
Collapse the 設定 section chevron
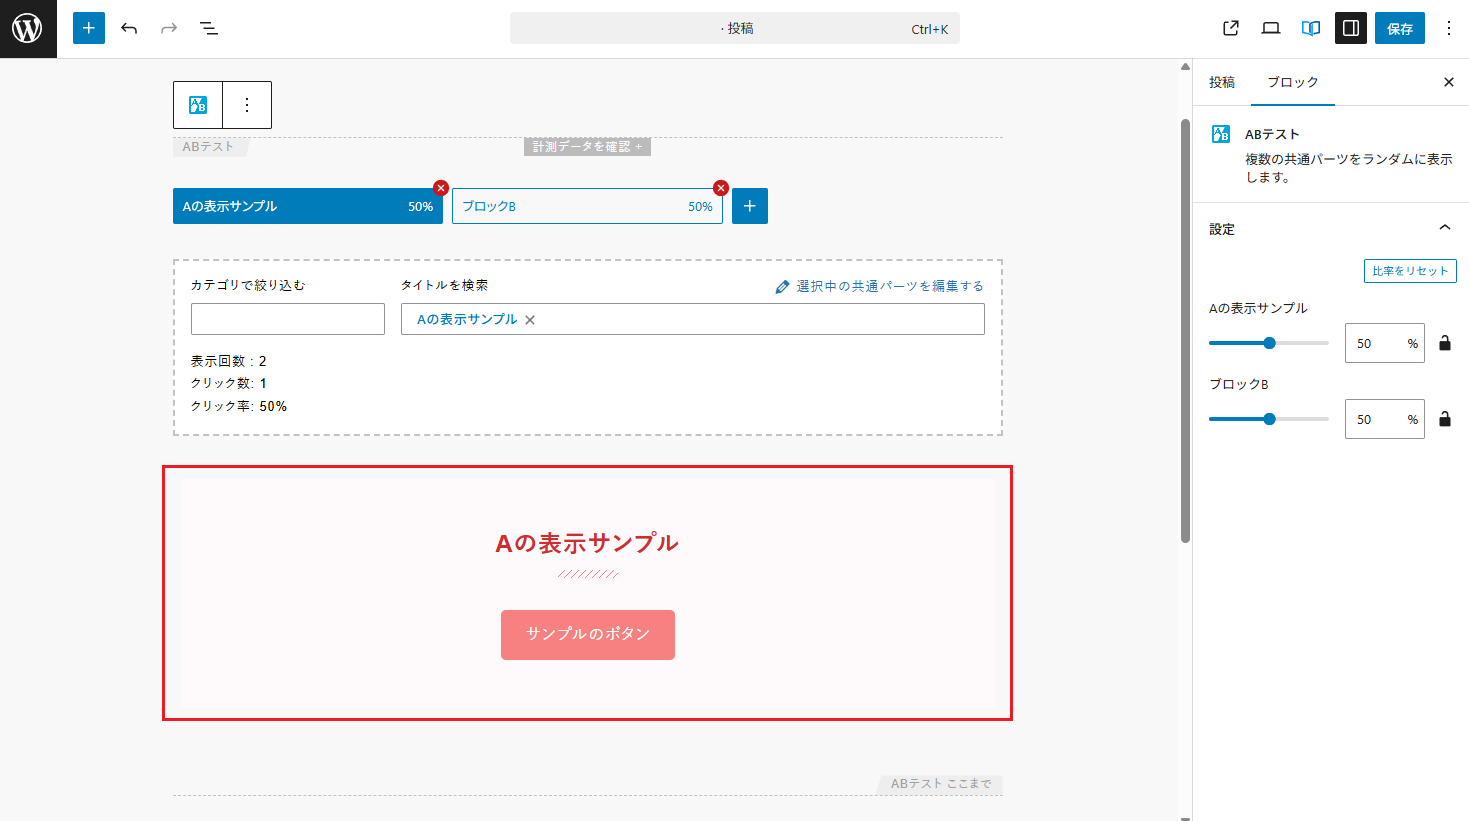(x=1444, y=227)
